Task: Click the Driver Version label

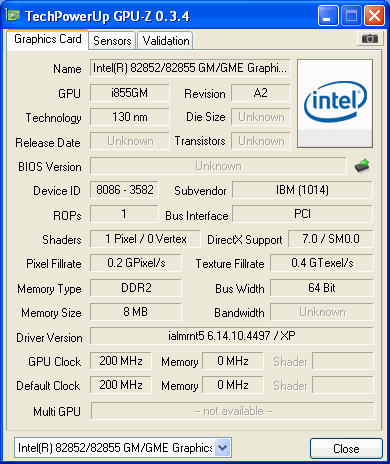Action: tap(49, 338)
